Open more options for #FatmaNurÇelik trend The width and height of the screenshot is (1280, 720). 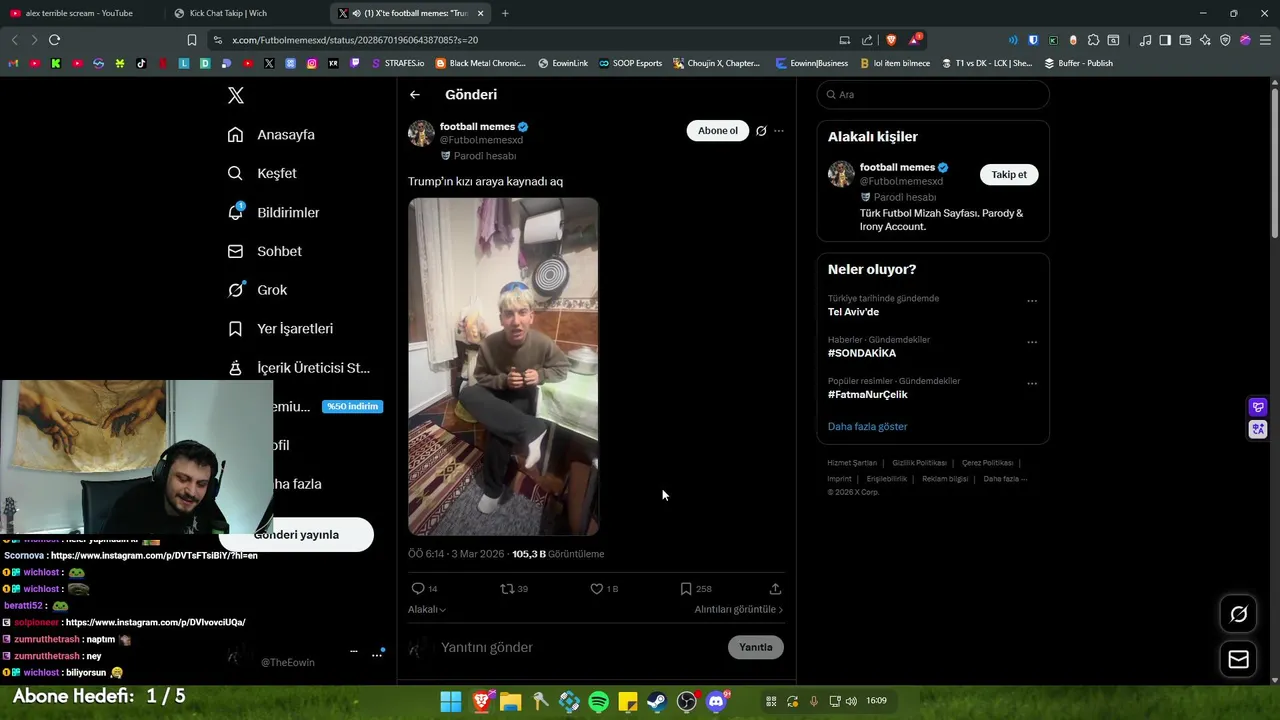(x=1032, y=383)
